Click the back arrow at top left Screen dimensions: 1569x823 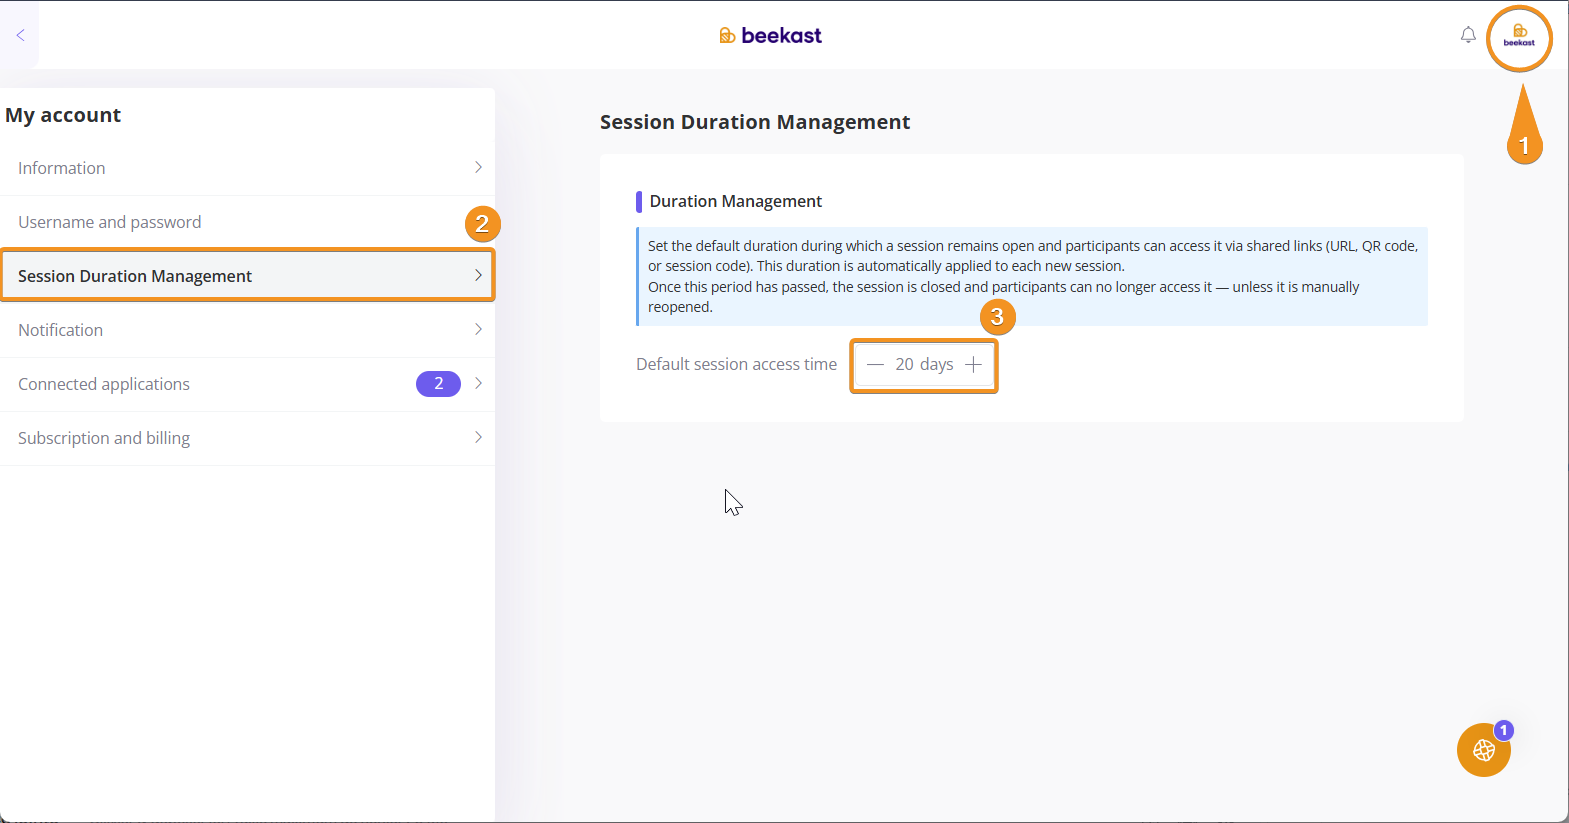[20, 35]
